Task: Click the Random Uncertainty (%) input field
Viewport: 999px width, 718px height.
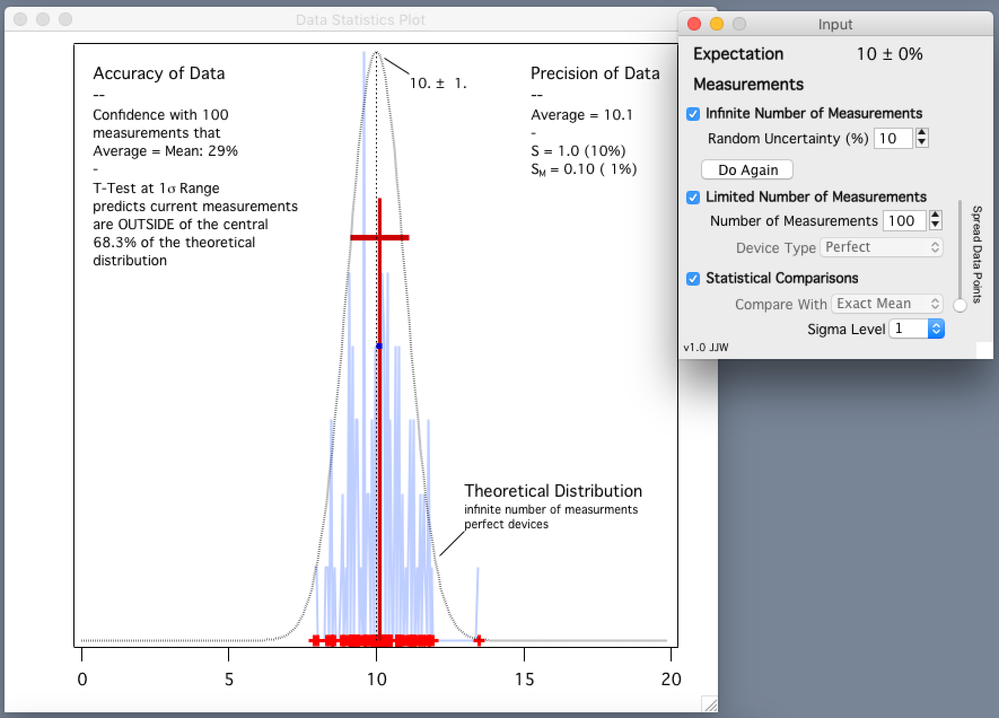Action: click(x=892, y=139)
